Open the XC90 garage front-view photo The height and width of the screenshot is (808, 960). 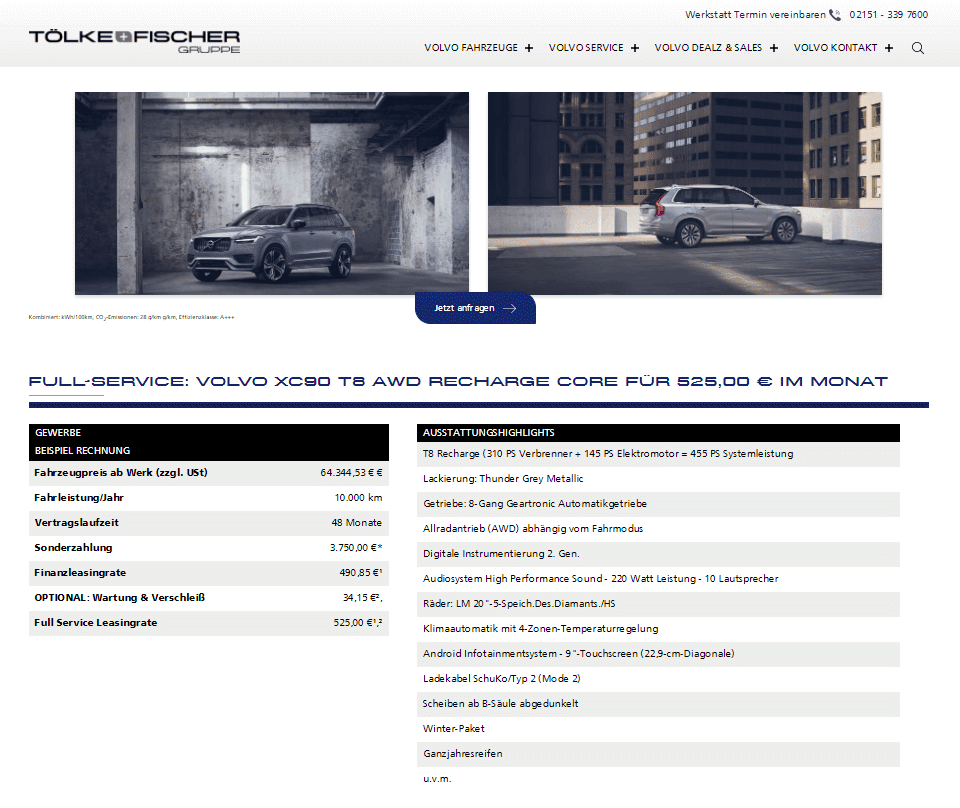pos(272,193)
